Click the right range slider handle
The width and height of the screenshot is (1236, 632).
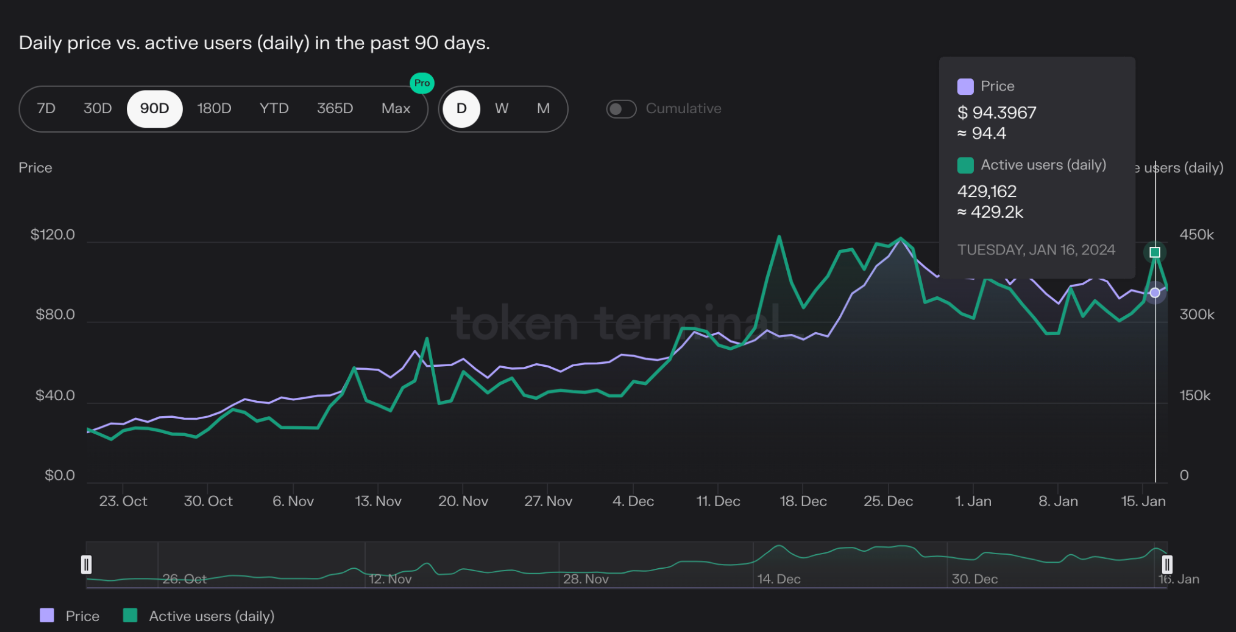[1166, 565]
